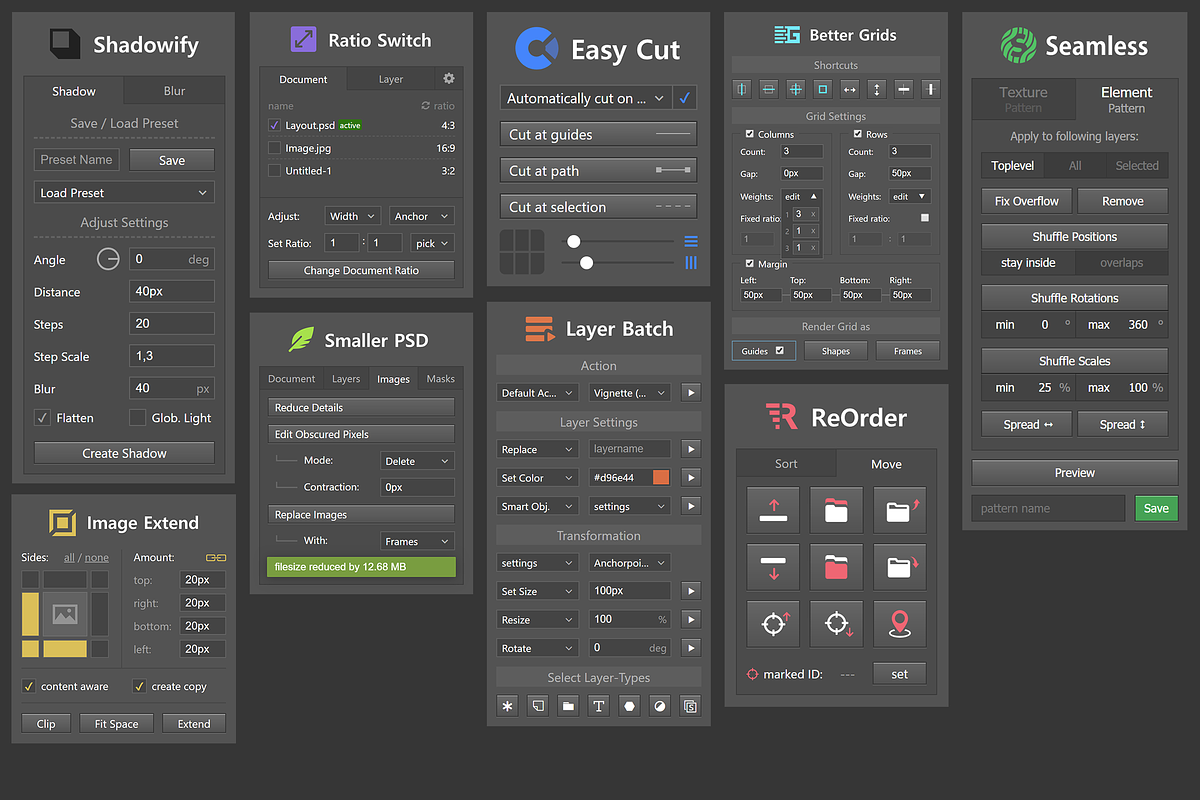Viewport: 1200px width, 800px height.
Task: Click the pattern name field in Seamless
Action: 1048,508
